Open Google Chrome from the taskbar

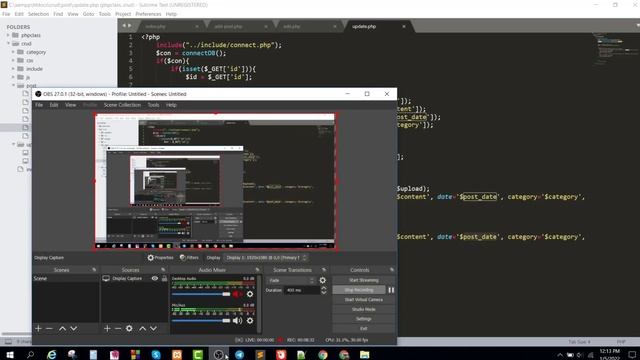tap(323, 354)
